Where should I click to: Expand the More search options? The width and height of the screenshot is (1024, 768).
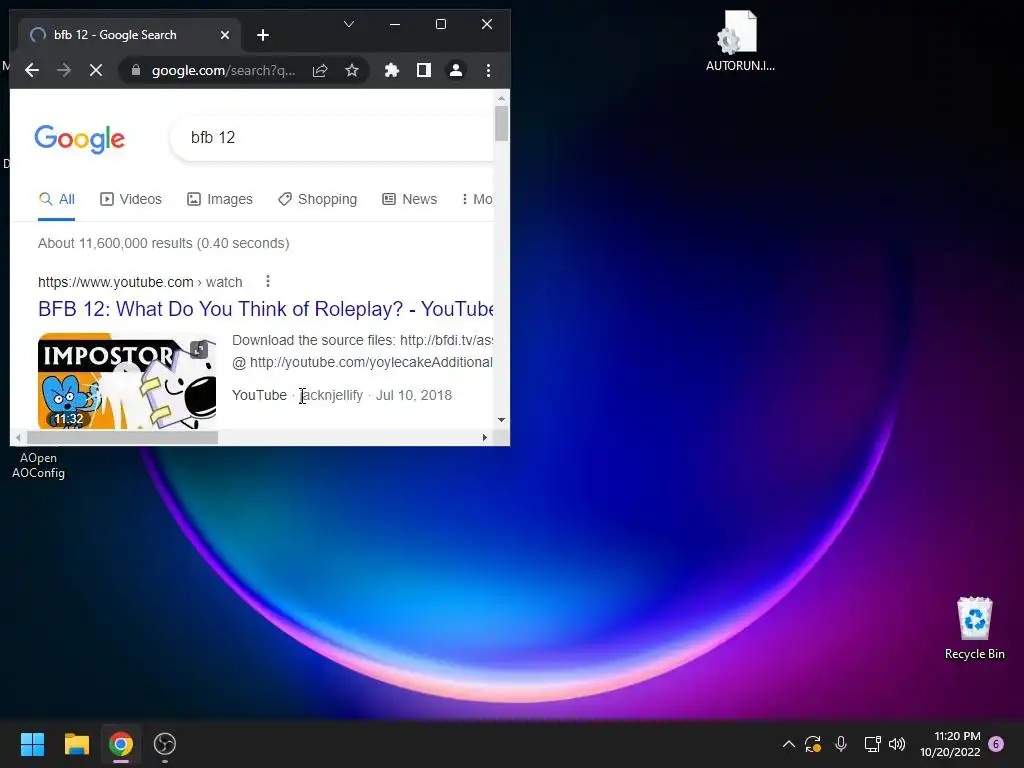point(477,199)
